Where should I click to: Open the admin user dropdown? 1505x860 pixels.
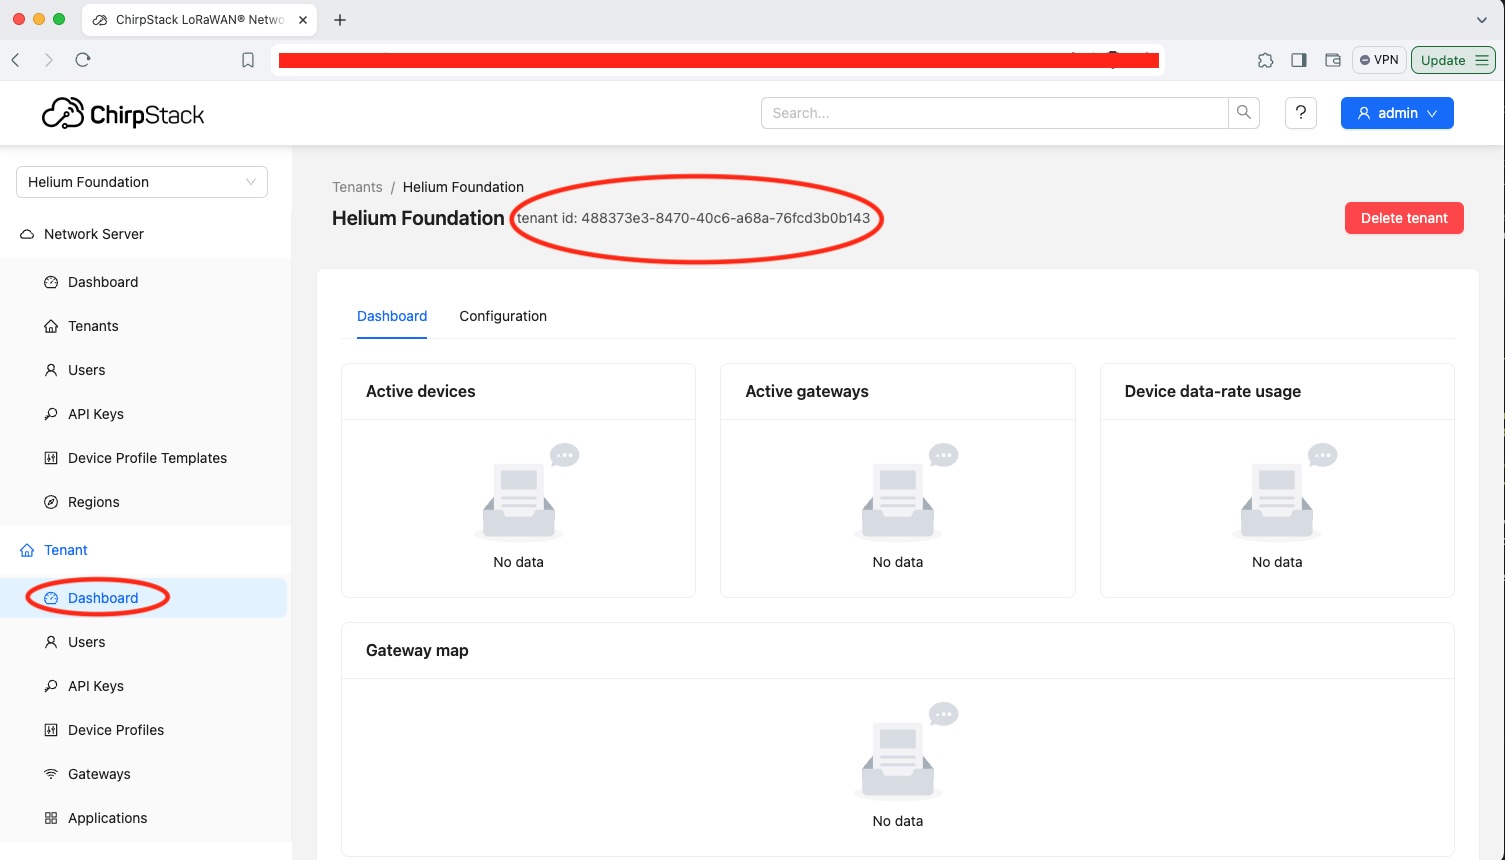tap(1396, 113)
